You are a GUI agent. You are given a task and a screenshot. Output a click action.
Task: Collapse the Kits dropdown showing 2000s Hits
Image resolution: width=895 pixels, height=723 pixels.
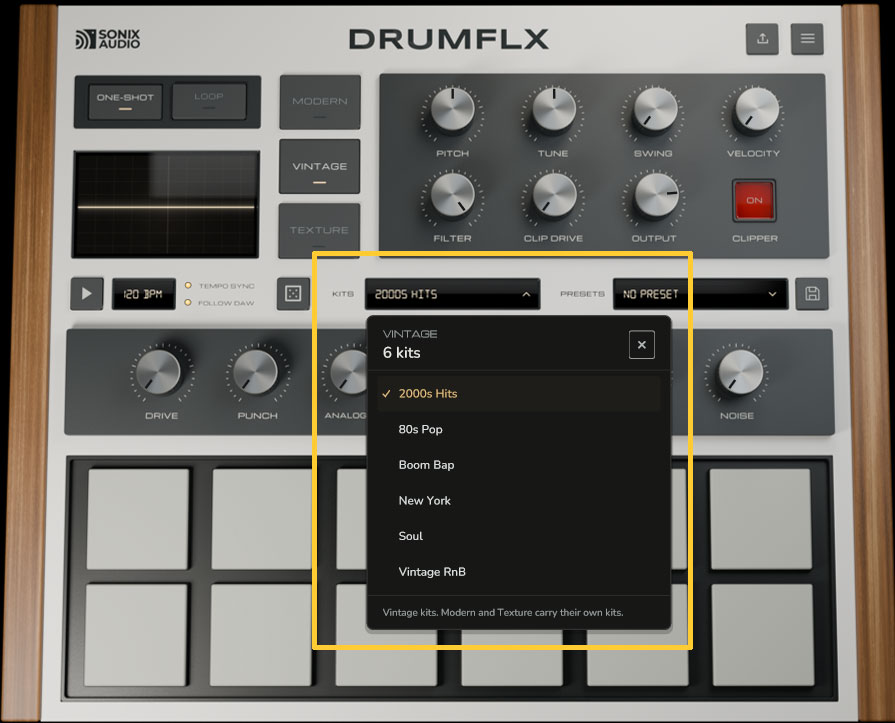point(453,294)
